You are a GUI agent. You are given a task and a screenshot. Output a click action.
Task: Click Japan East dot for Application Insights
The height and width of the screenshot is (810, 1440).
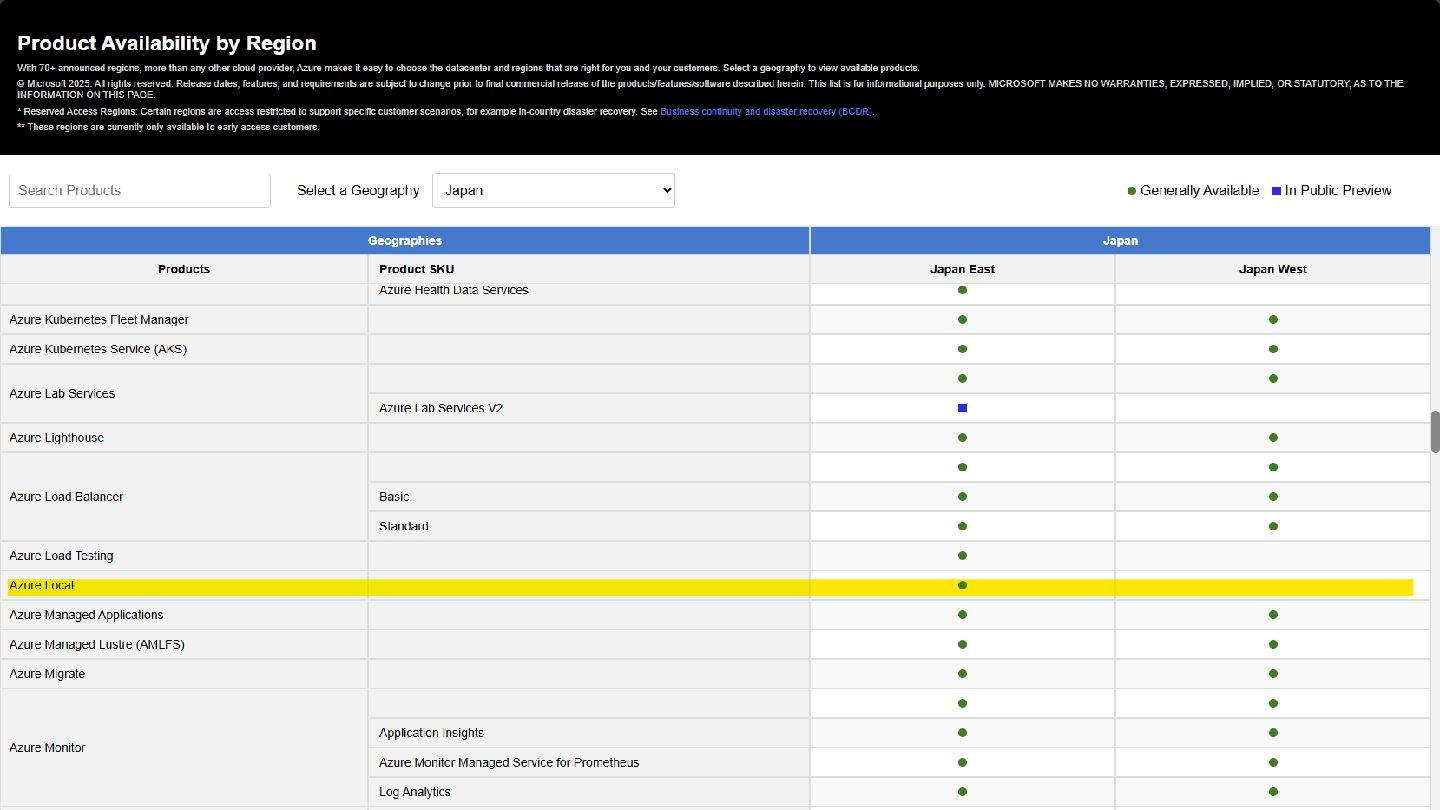[962, 733]
